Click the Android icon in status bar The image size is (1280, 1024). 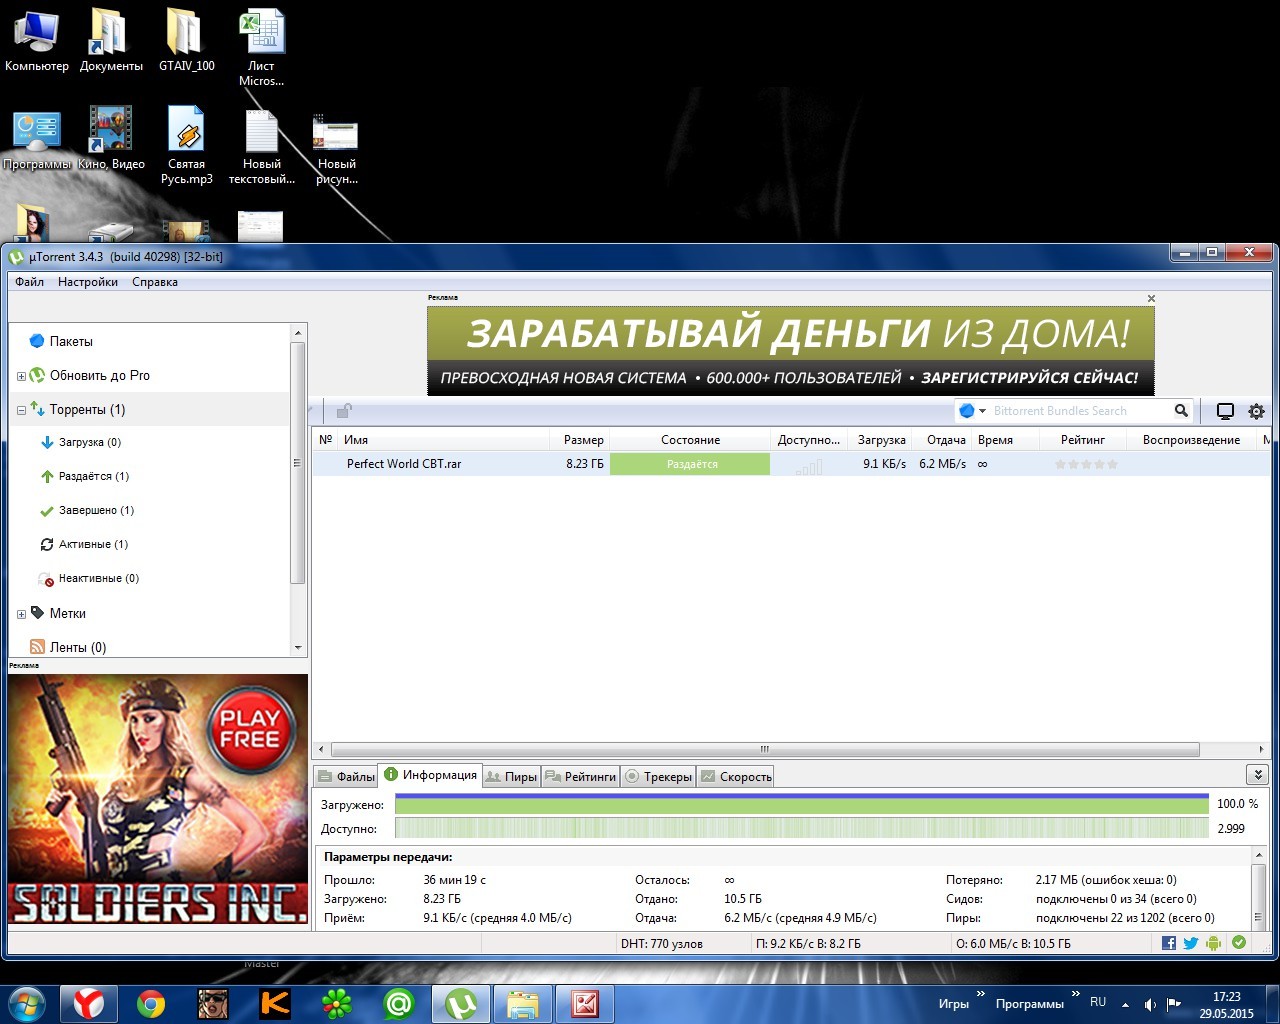(1214, 943)
